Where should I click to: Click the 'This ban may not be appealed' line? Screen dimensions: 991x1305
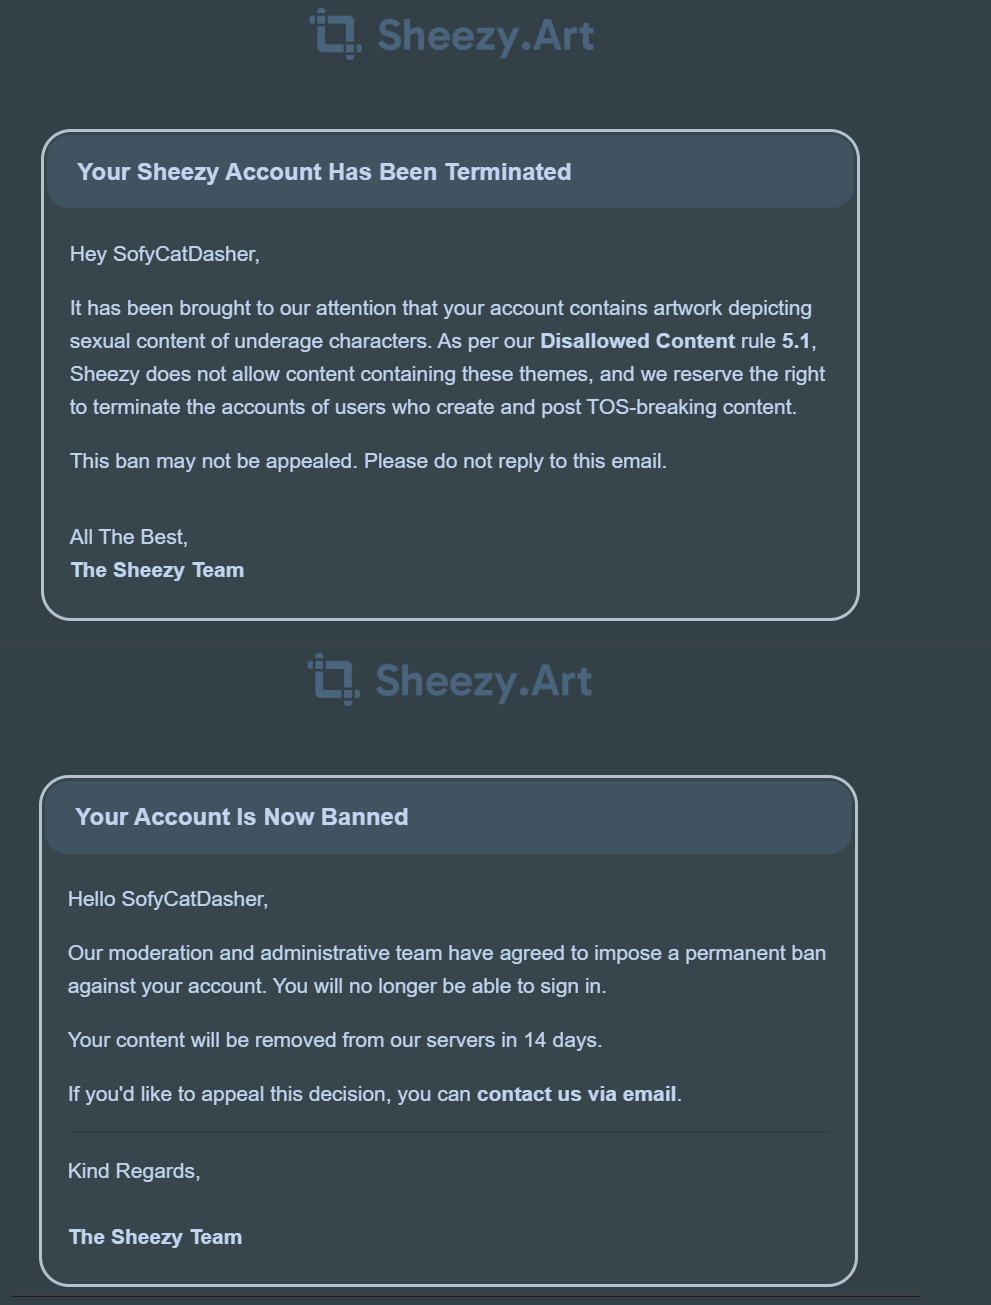coord(368,461)
